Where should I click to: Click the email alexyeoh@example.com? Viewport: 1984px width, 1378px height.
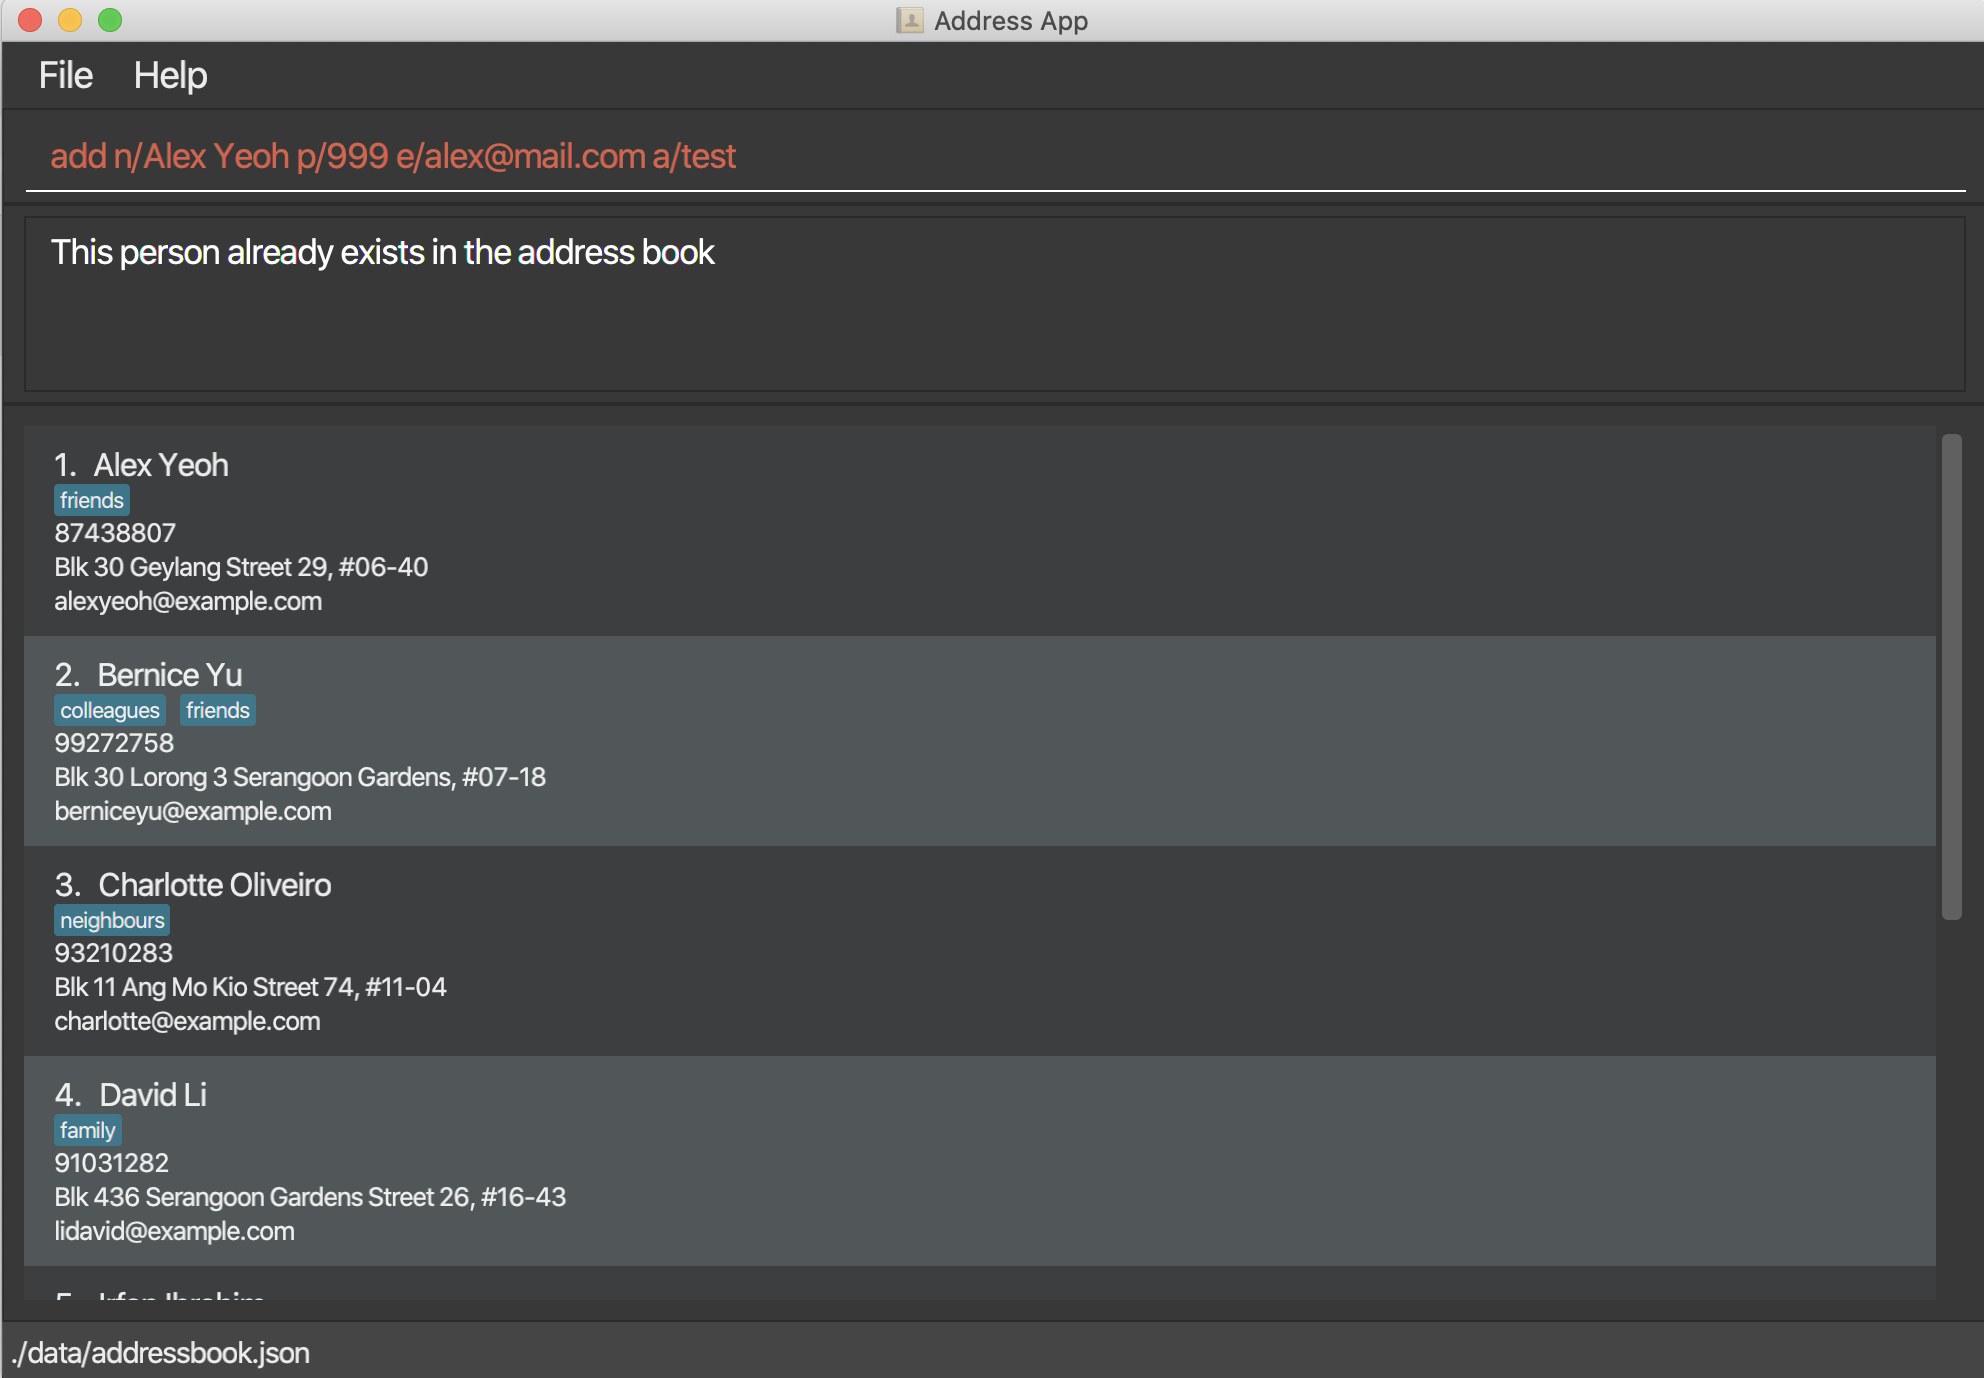point(188,602)
